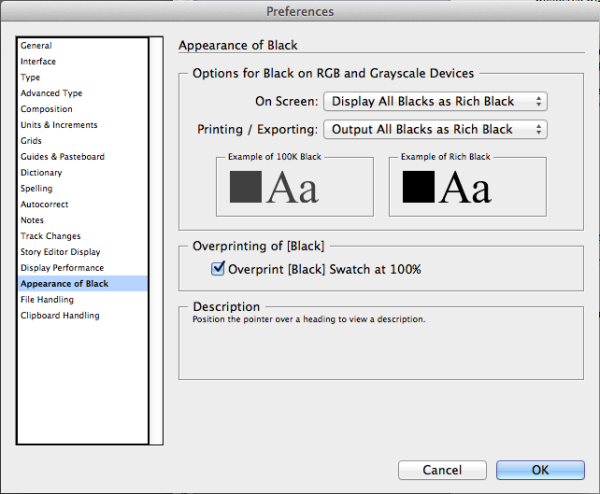
Task: Open the Printing / Exporting dropdown
Action: tap(435, 129)
